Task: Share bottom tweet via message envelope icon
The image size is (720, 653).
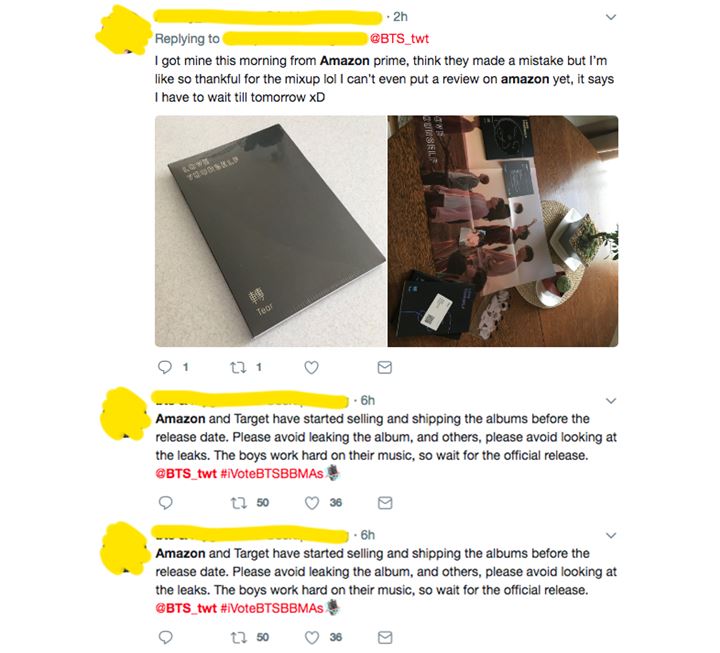Action: click(385, 637)
